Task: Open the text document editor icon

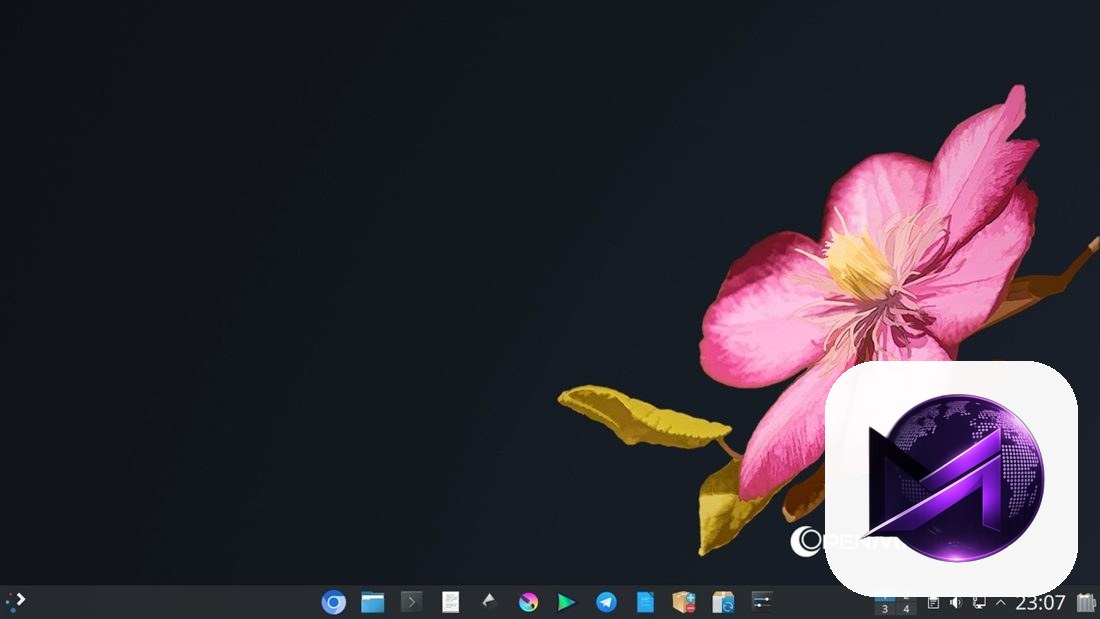Action: pos(450,601)
